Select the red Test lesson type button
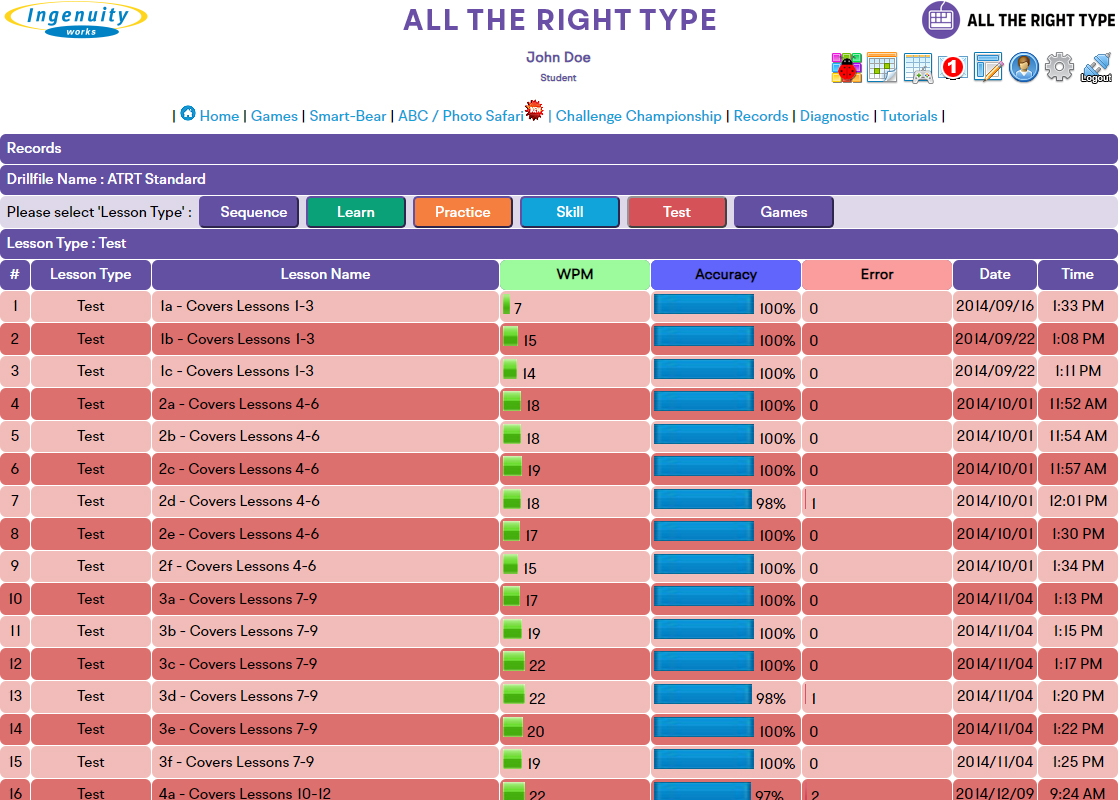 677,212
